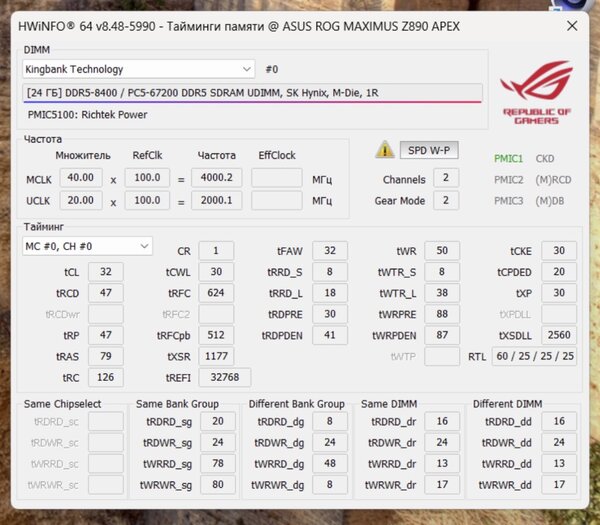
Task: Click the Channels value field
Action: click(446, 178)
